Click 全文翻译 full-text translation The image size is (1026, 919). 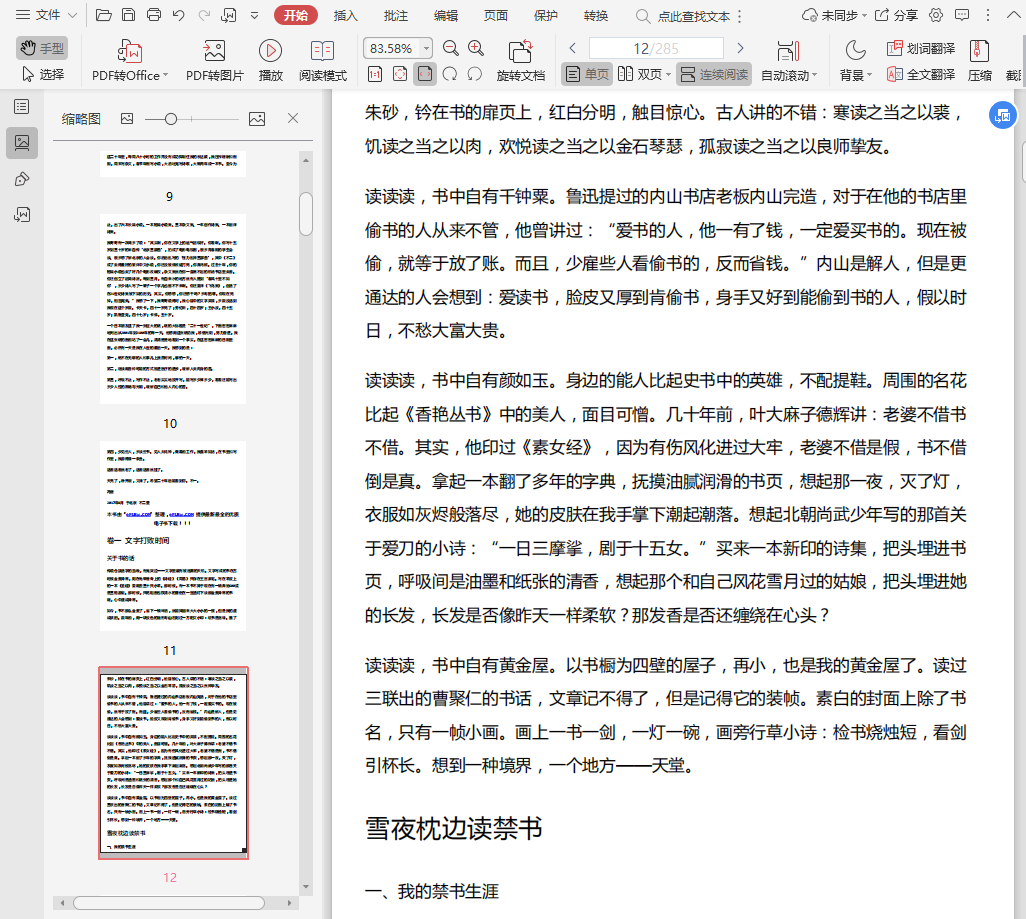(921, 74)
